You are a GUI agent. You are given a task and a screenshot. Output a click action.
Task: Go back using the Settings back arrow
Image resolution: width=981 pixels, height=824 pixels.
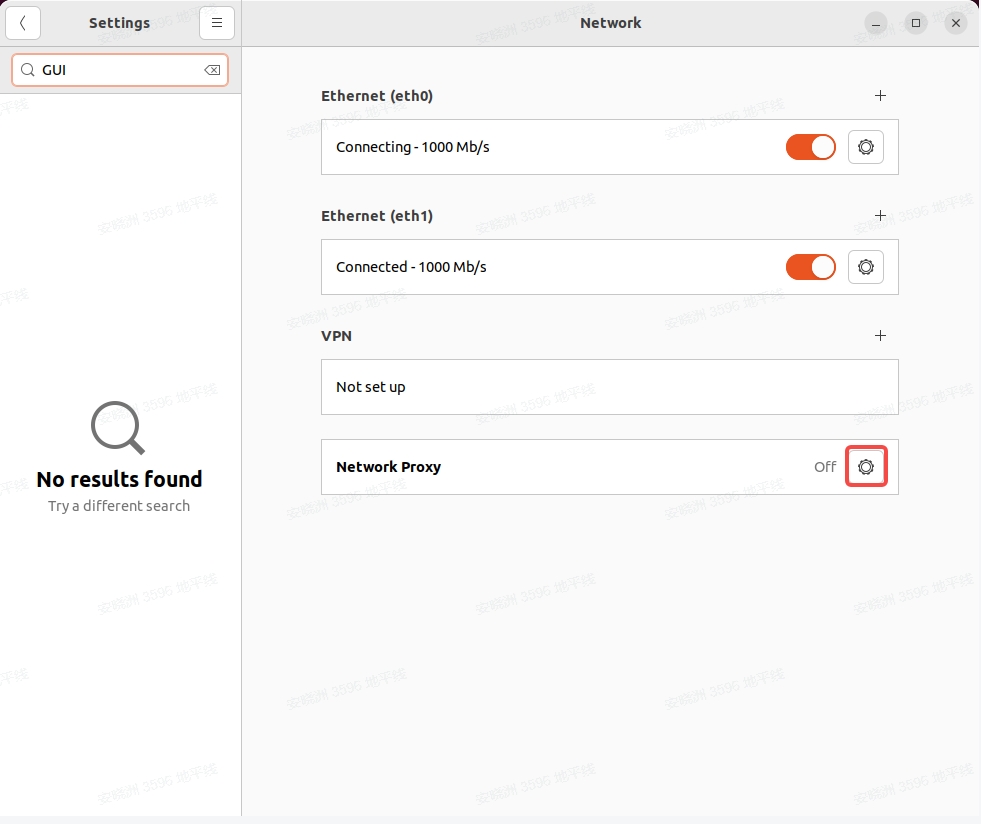coord(23,23)
